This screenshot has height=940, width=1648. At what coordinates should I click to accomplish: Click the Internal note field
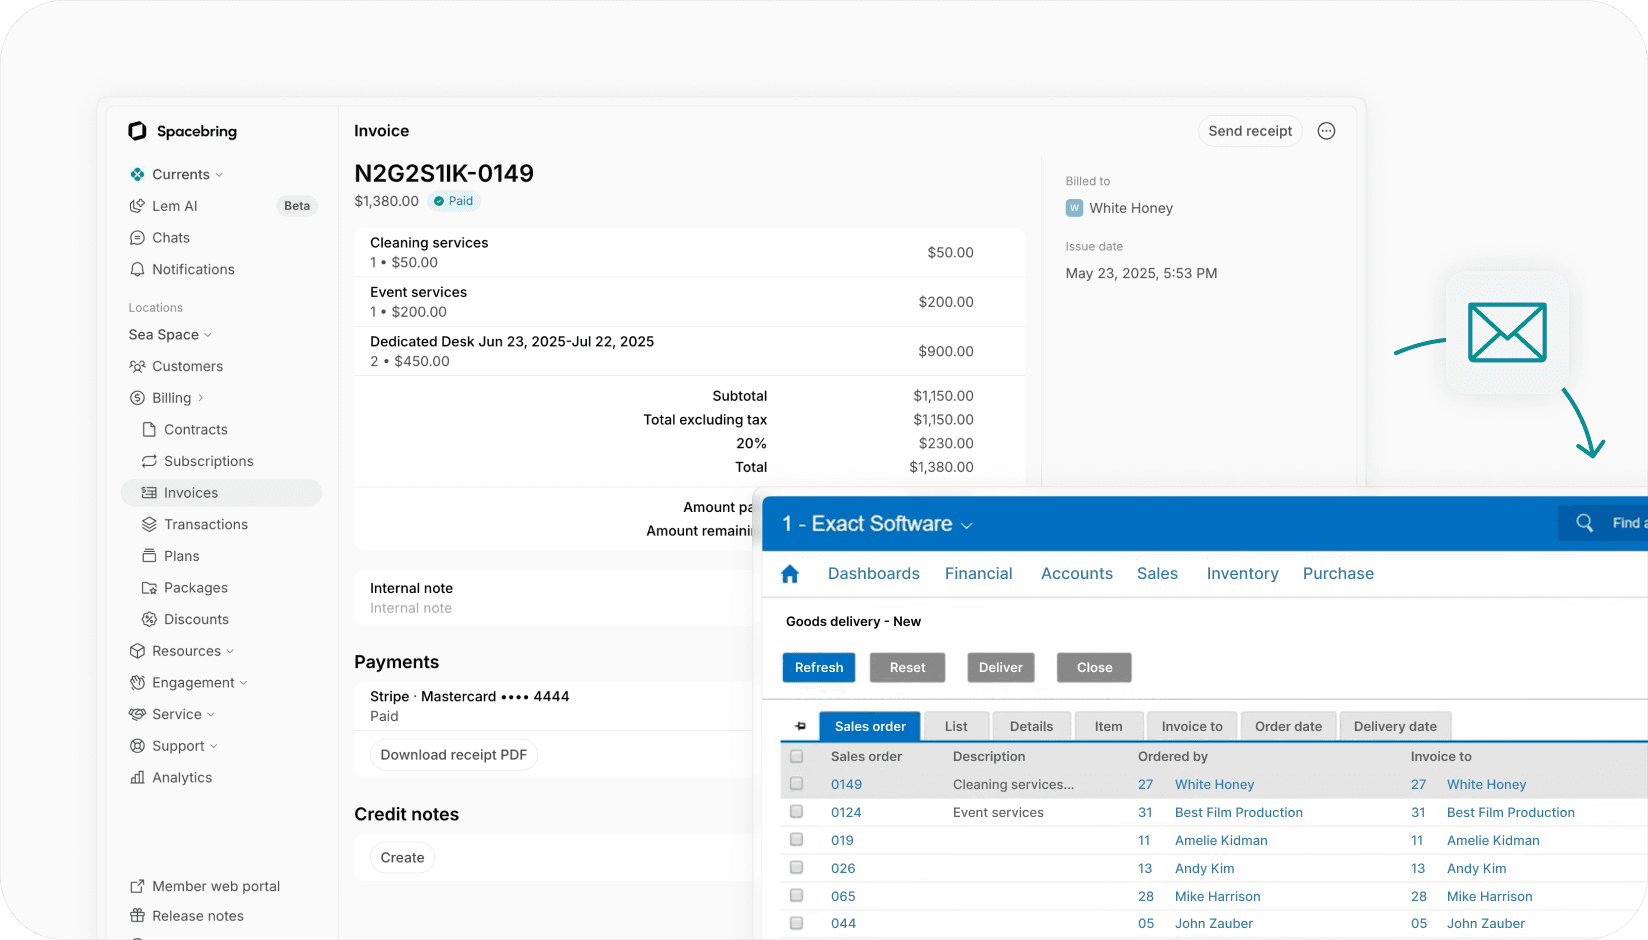(x=553, y=598)
